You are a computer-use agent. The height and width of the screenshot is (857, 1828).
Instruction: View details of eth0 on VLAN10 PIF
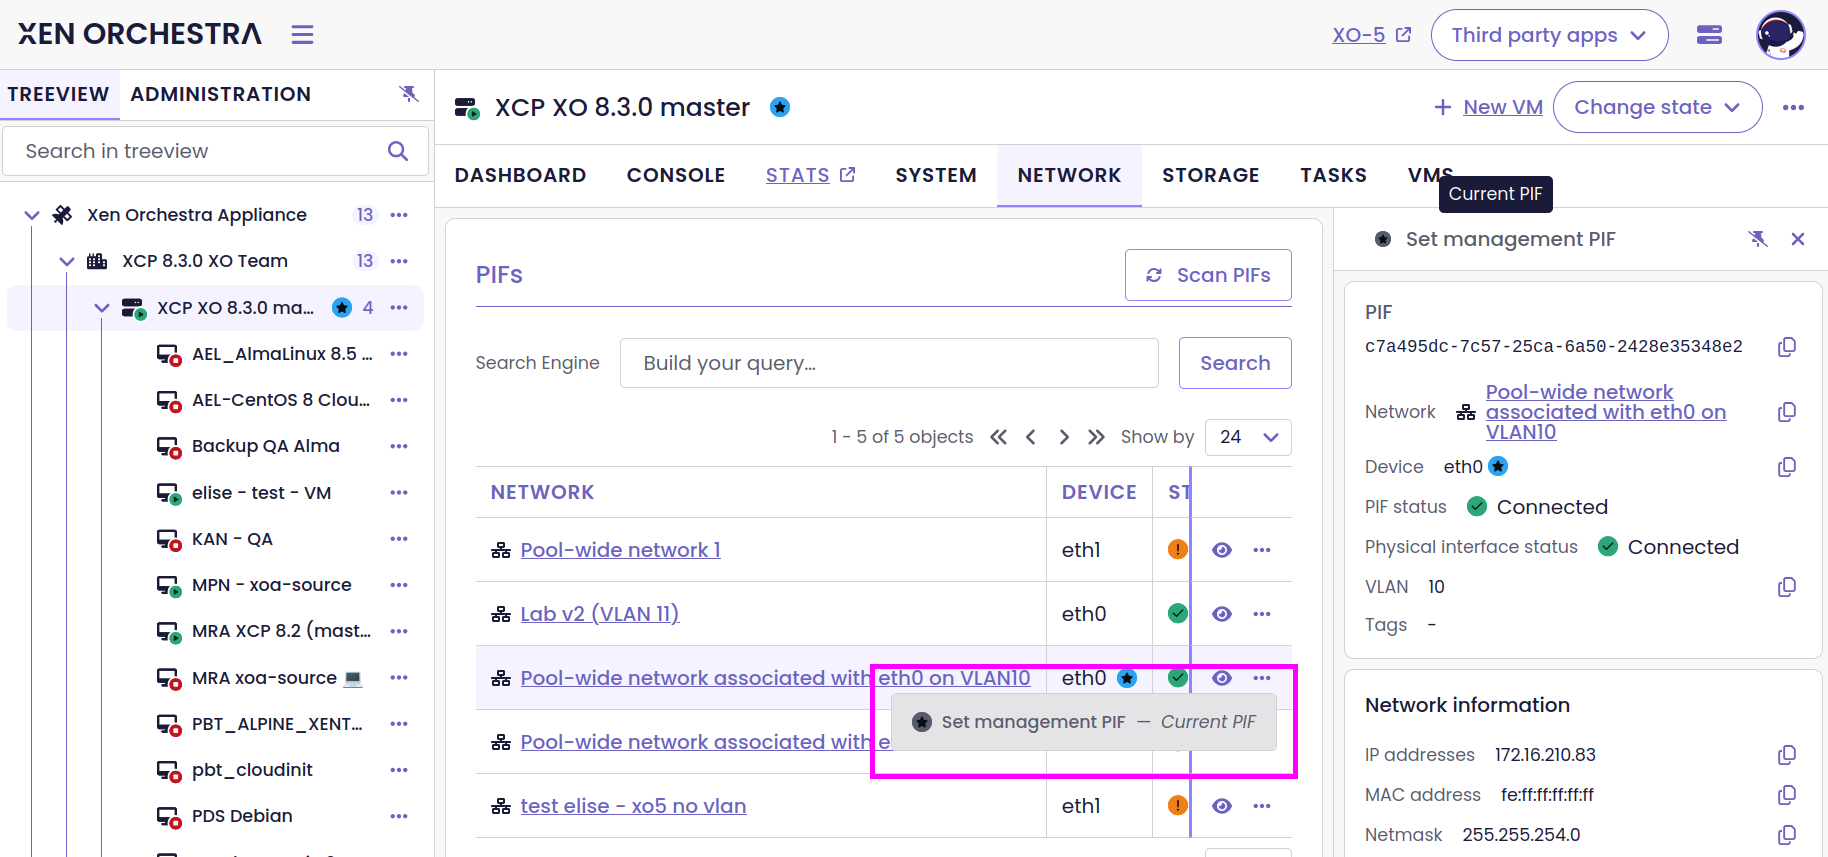[x=1222, y=678]
